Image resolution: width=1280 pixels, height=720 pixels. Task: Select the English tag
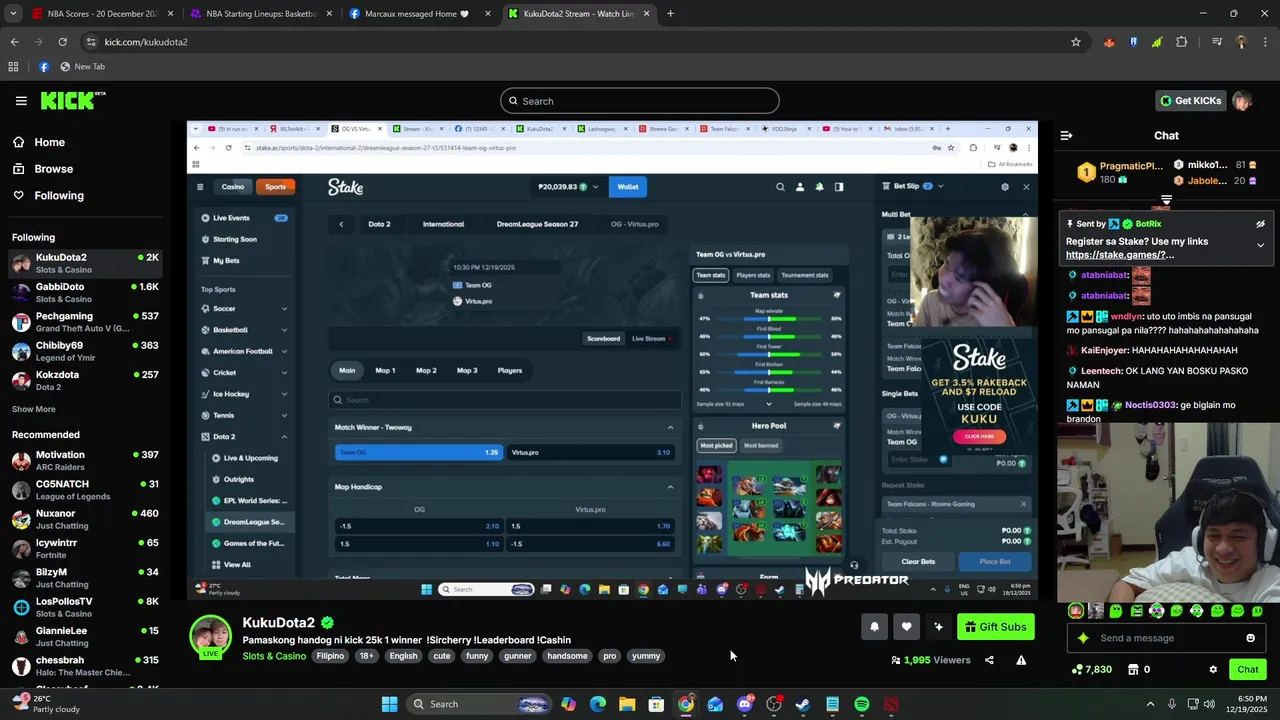pos(403,656)
